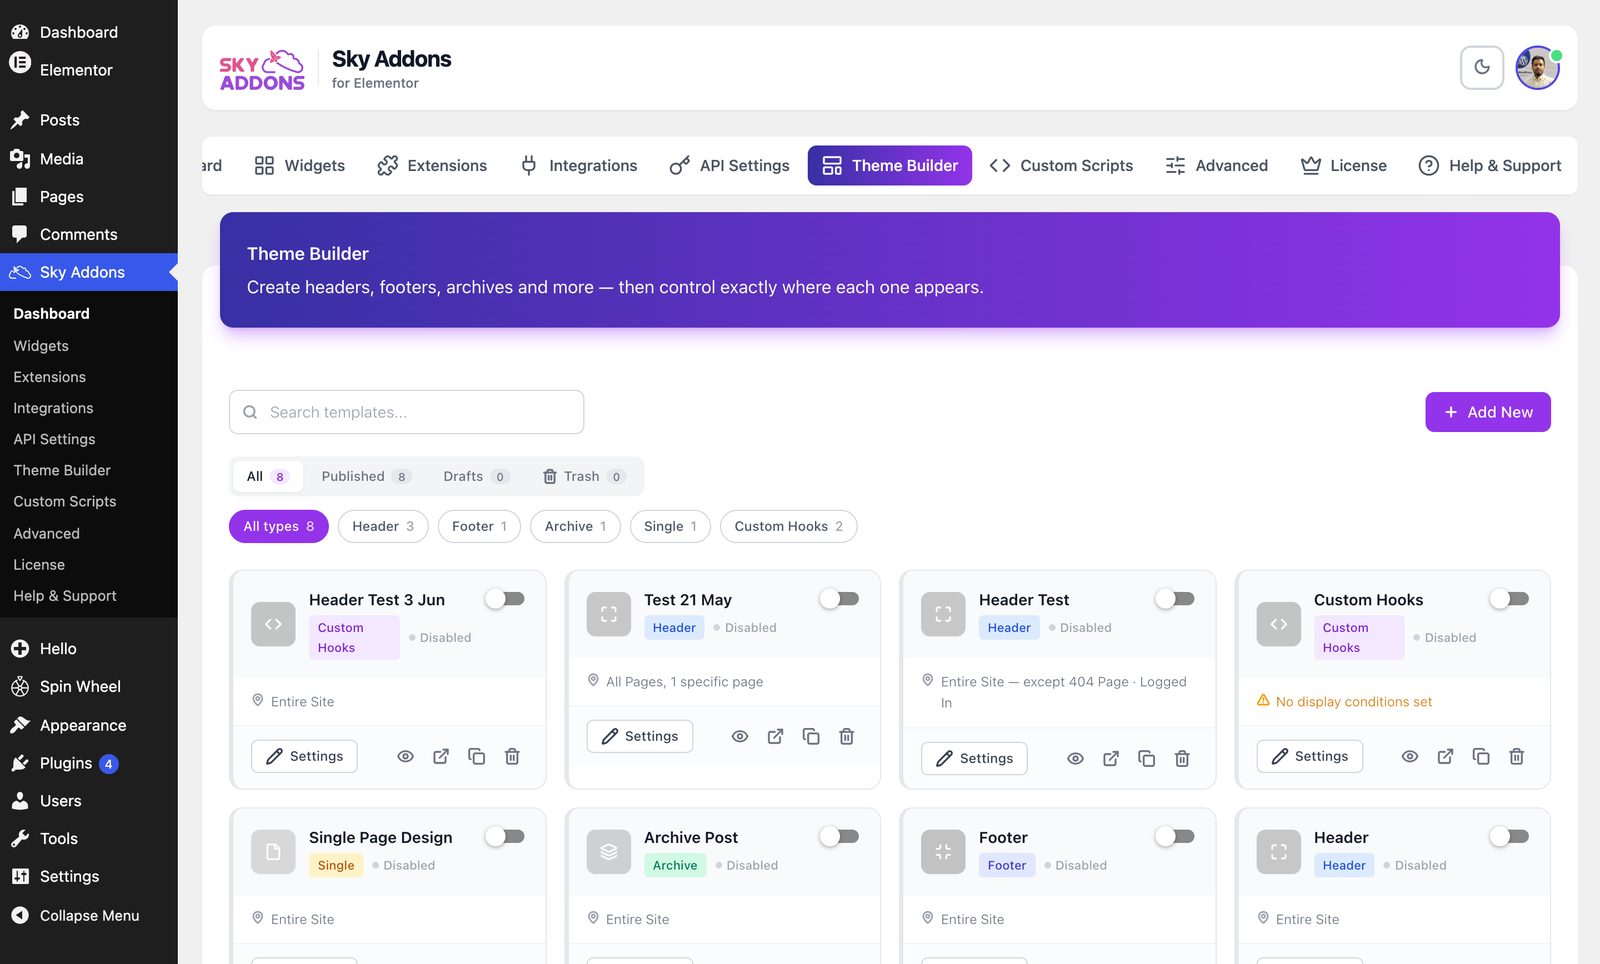Screen dimensions: 1600x964
Task: Switch on the Footer template toggle
Action: click(1175, 837)
